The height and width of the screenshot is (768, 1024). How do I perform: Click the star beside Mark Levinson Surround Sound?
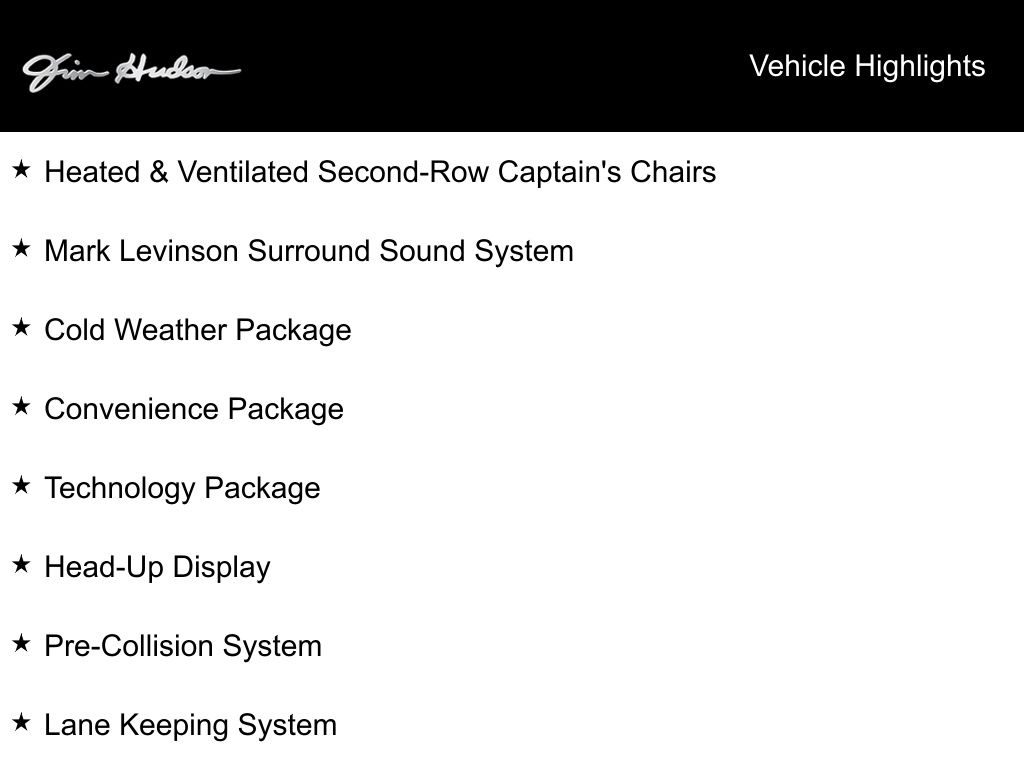coord(21,249)
